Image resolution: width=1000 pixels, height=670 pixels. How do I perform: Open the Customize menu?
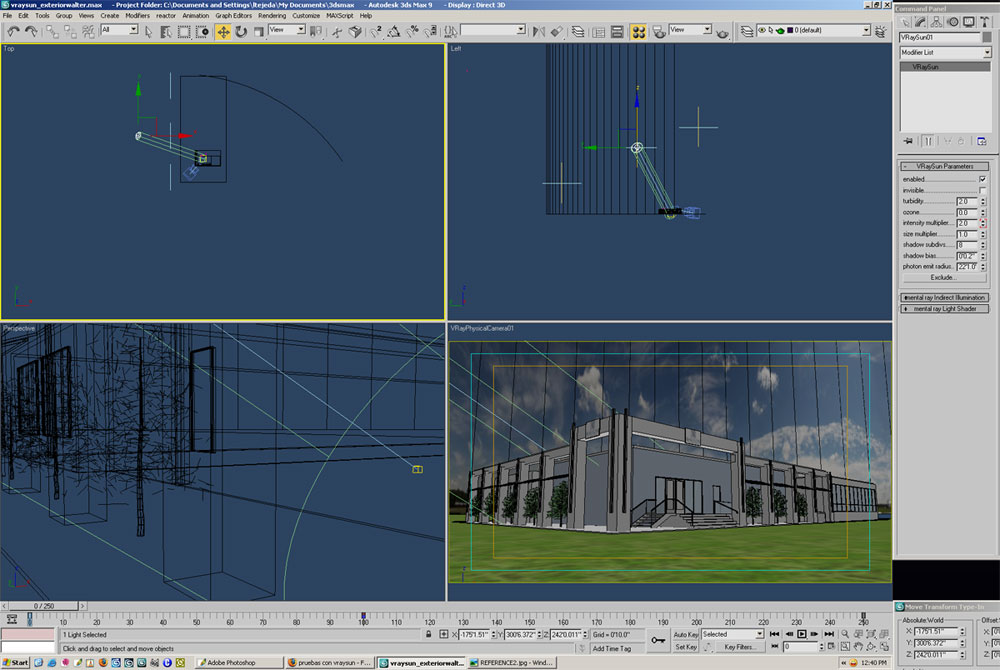point(306,15)
